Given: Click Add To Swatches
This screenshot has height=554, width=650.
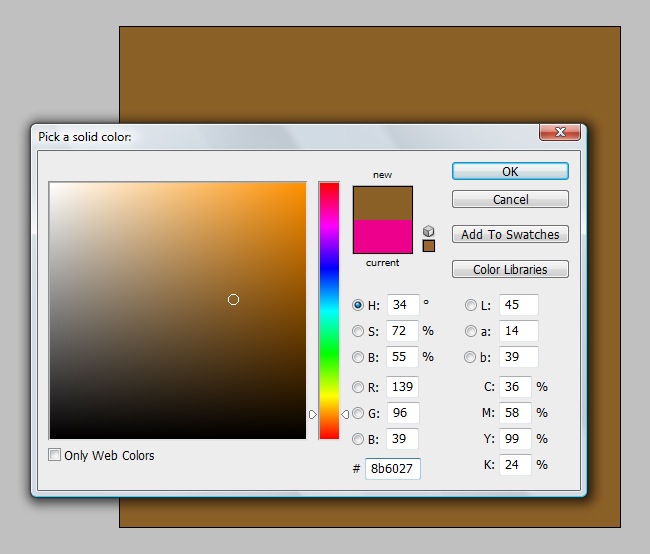Looking at the screenshot, I should click(x=510, y=235).
